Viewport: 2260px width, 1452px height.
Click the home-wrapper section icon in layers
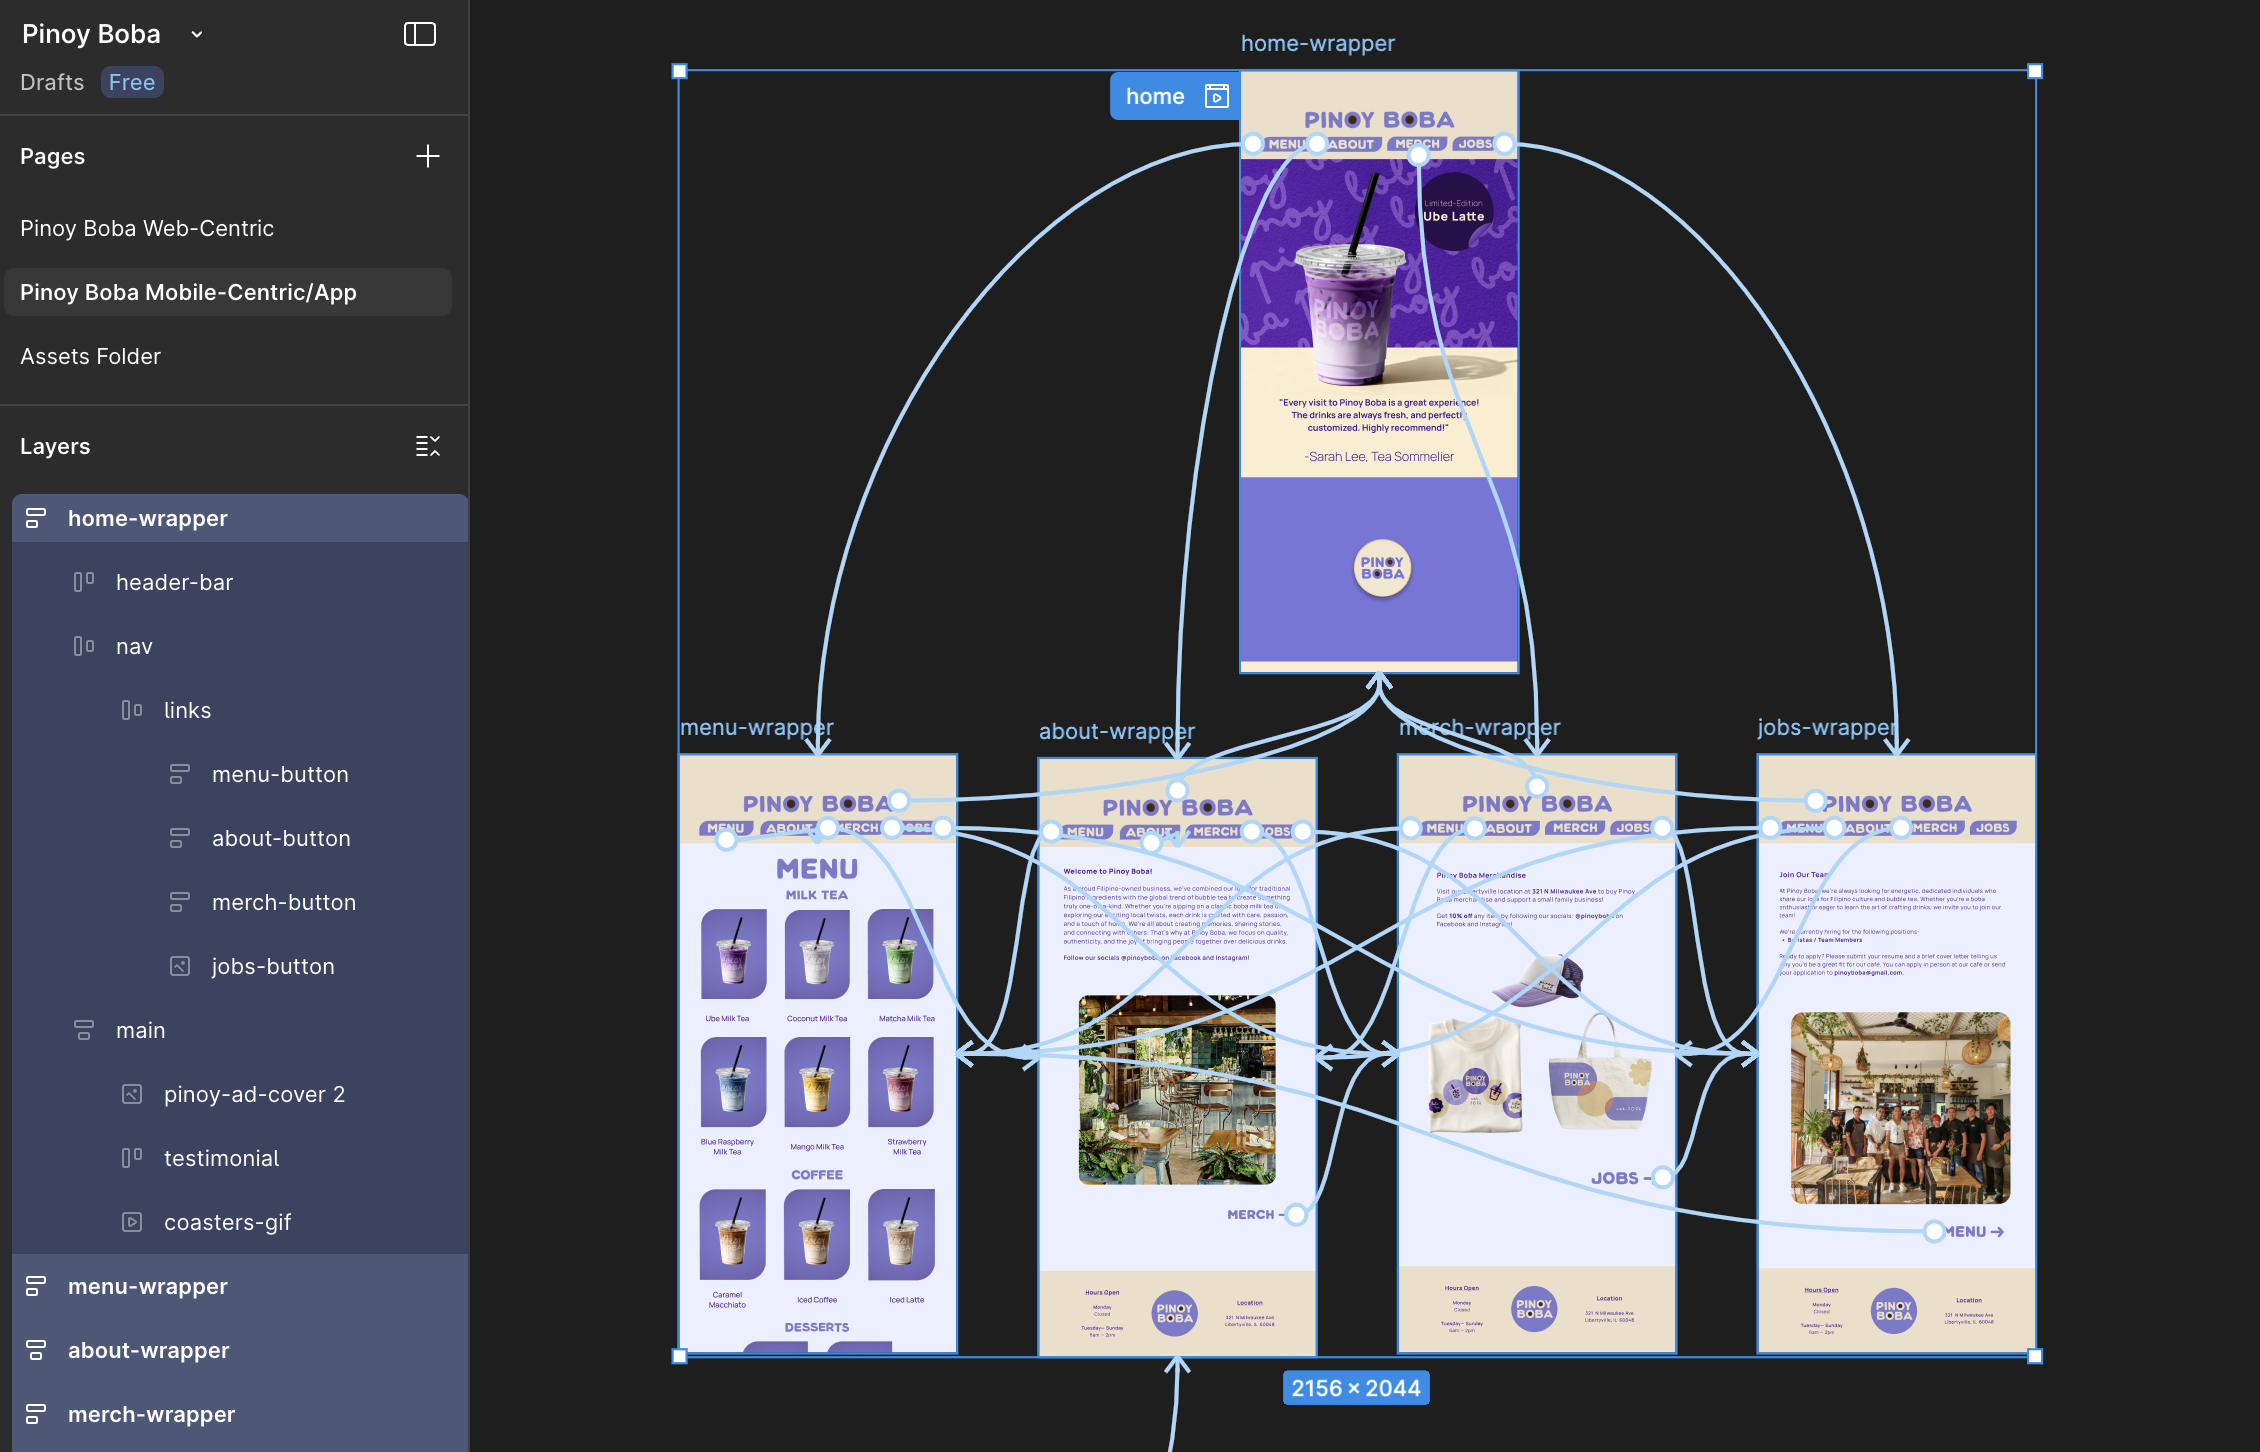(x=36, y=518)
